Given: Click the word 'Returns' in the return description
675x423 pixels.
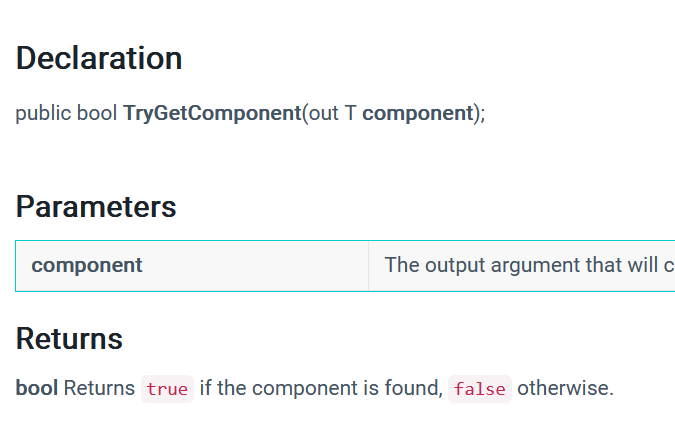Looking at the screenshot, I should (99, 388).
